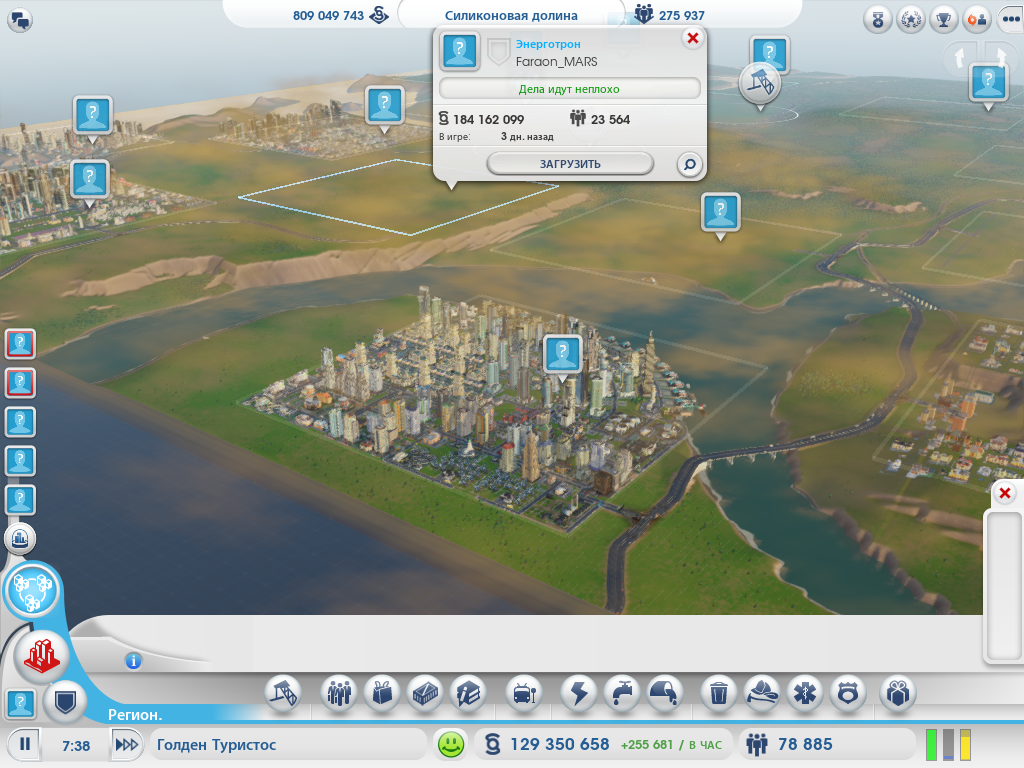Switch to region view with globe button

[31, 590]
